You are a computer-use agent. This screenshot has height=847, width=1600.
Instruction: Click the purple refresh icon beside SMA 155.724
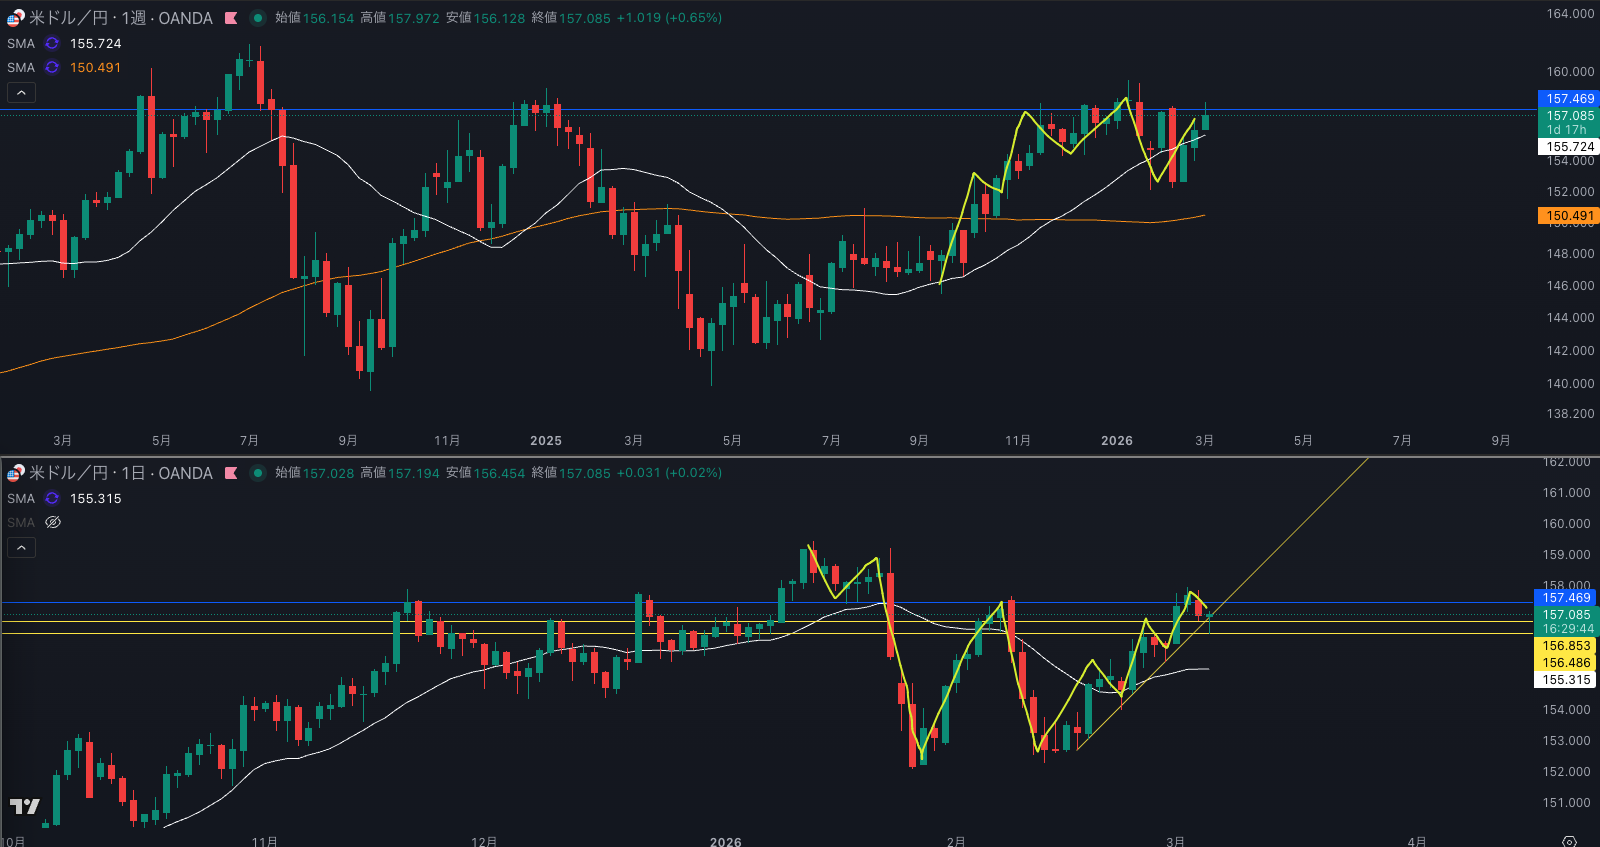coord(52,44)
